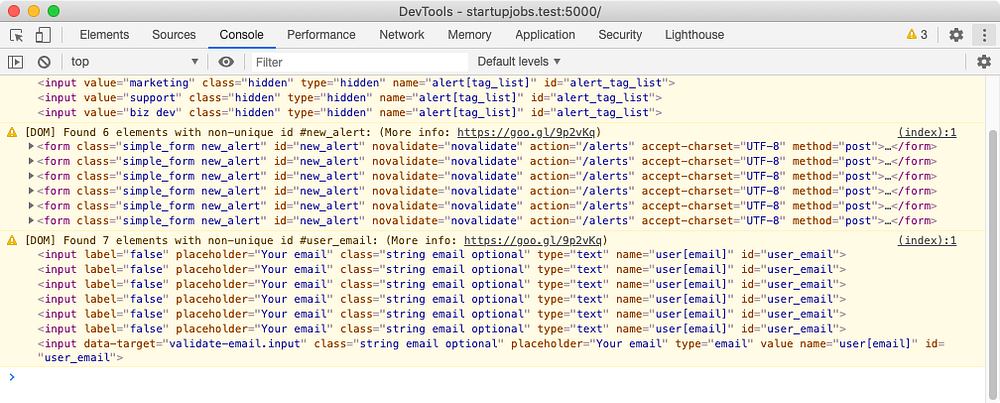Switch to the Application tab

click(545, 35)
